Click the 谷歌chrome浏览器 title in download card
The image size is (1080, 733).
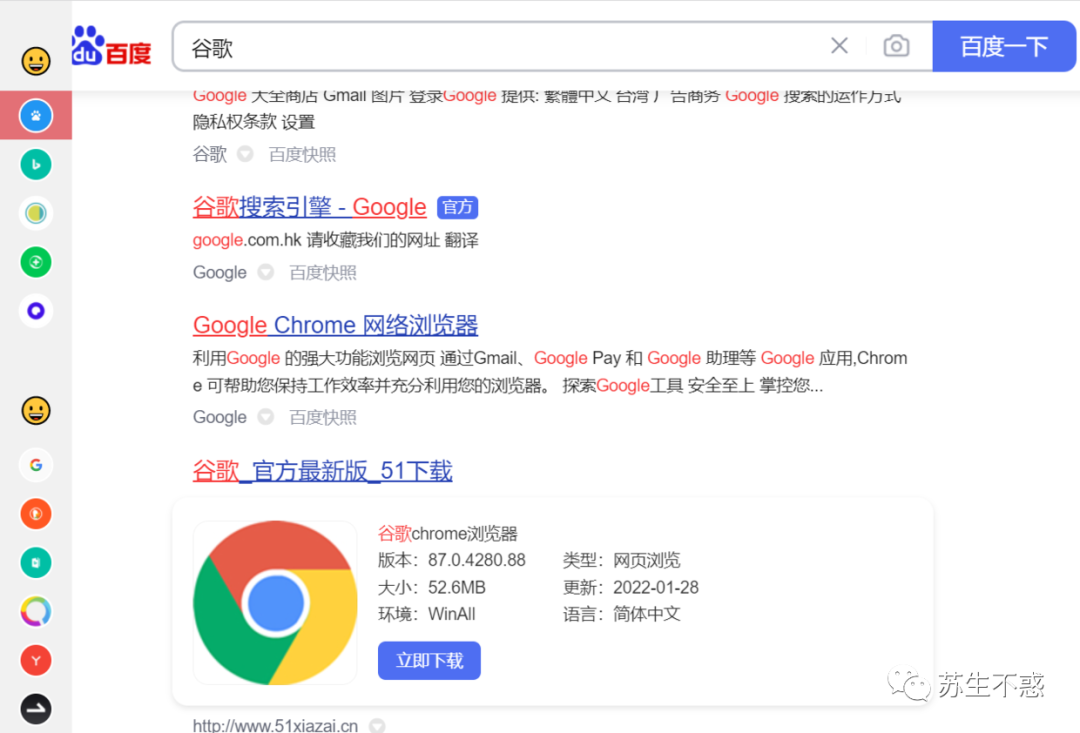448,533
